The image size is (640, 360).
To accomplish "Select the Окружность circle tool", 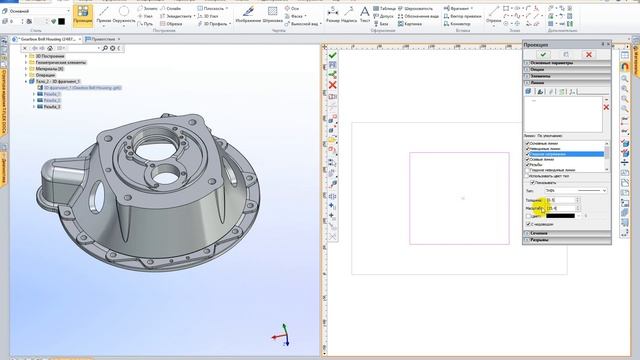I will point(124,16).
